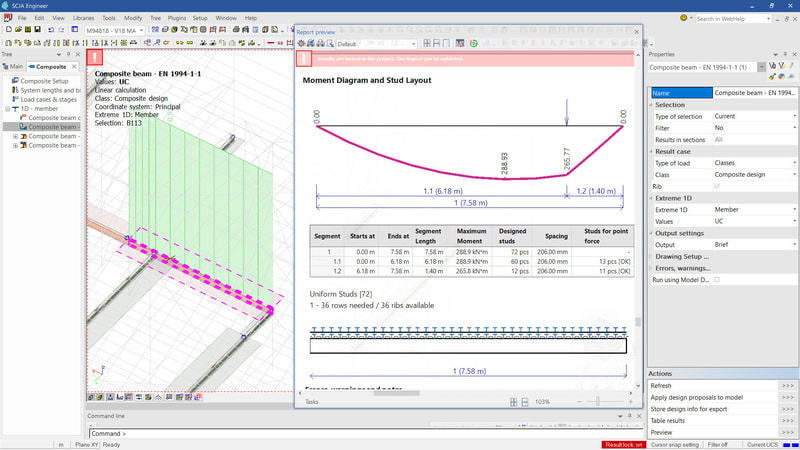800x450 pixels.
Task: Open the File menu
Action: click(x=22, y=18)
